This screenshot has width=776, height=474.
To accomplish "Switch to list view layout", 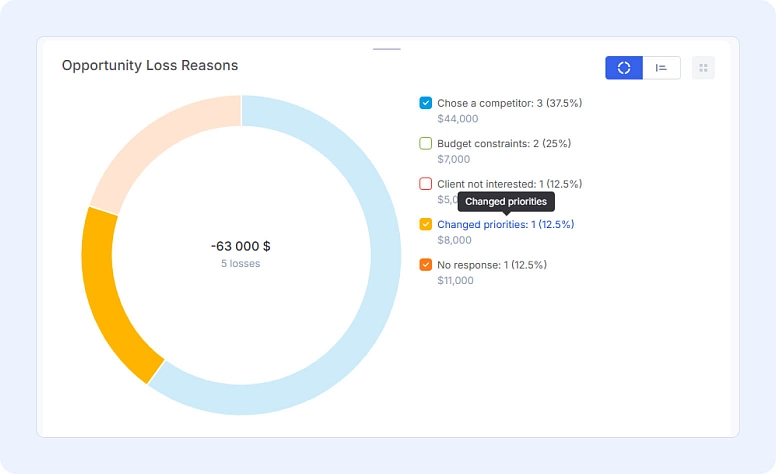I will [661, 68].
